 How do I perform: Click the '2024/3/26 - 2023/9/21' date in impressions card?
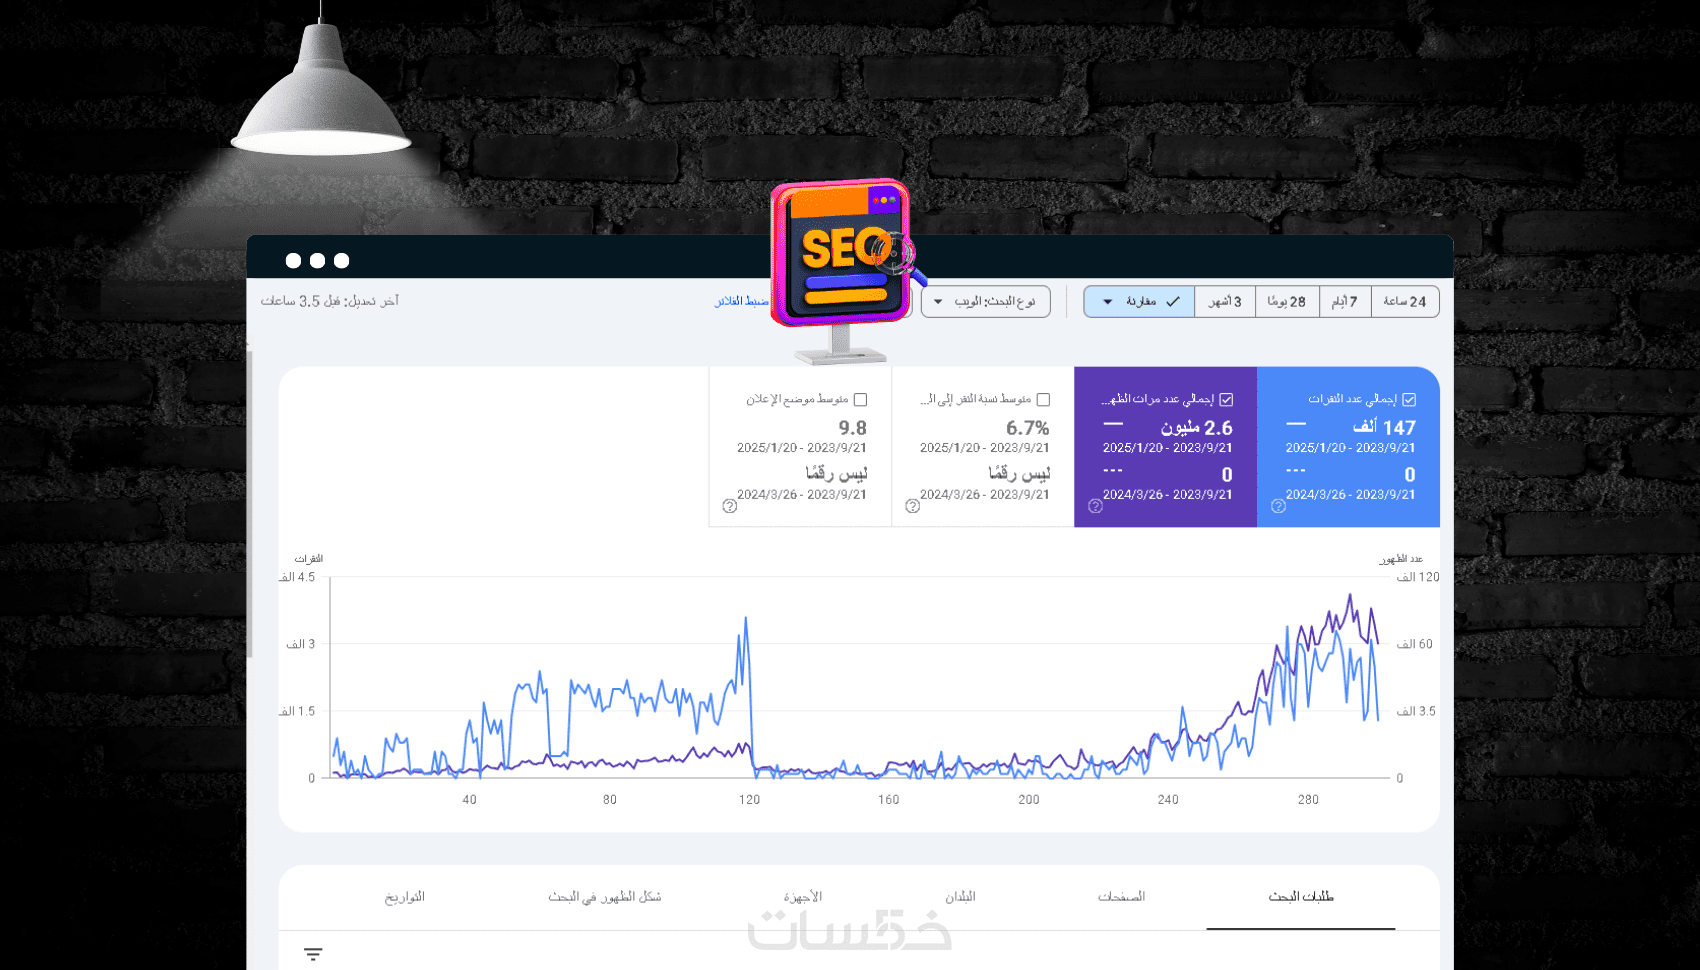coord(1167,495)
